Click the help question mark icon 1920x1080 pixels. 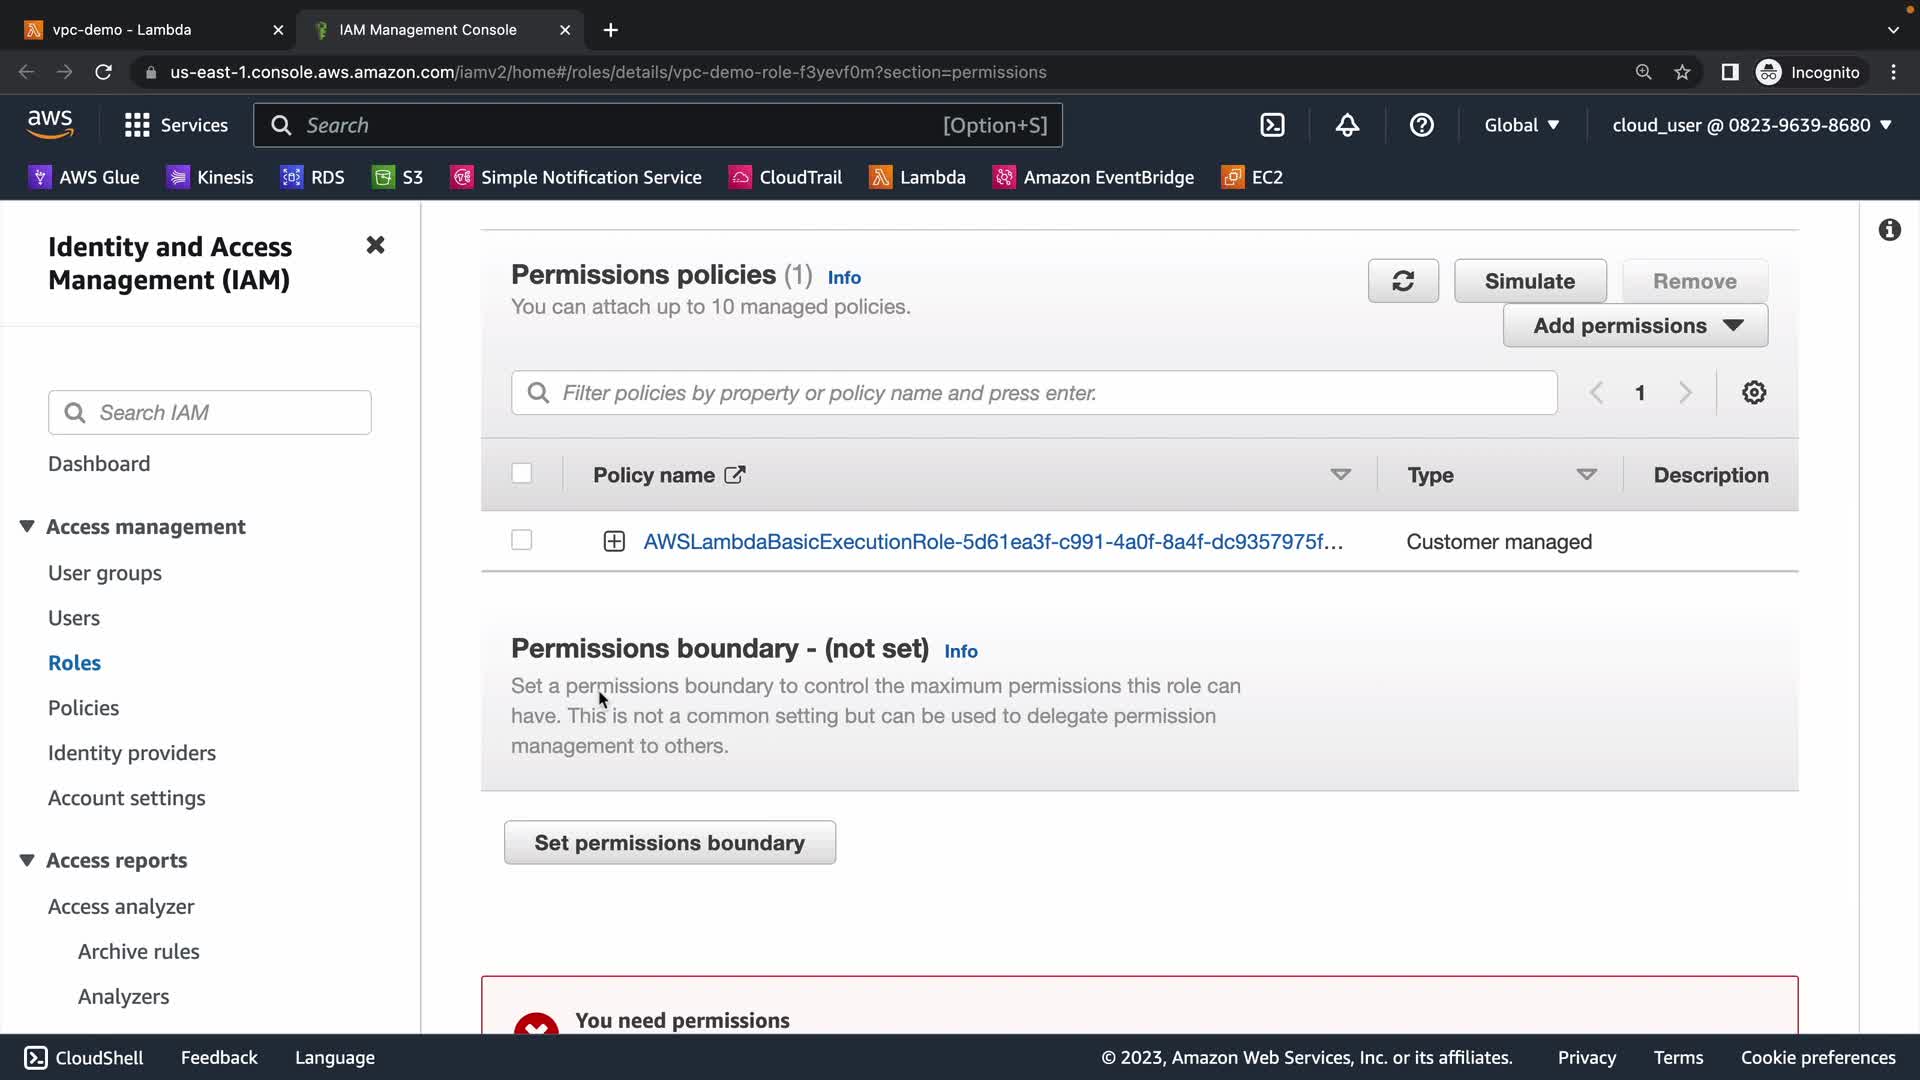pyautogui.click(x=1421, y=125)
